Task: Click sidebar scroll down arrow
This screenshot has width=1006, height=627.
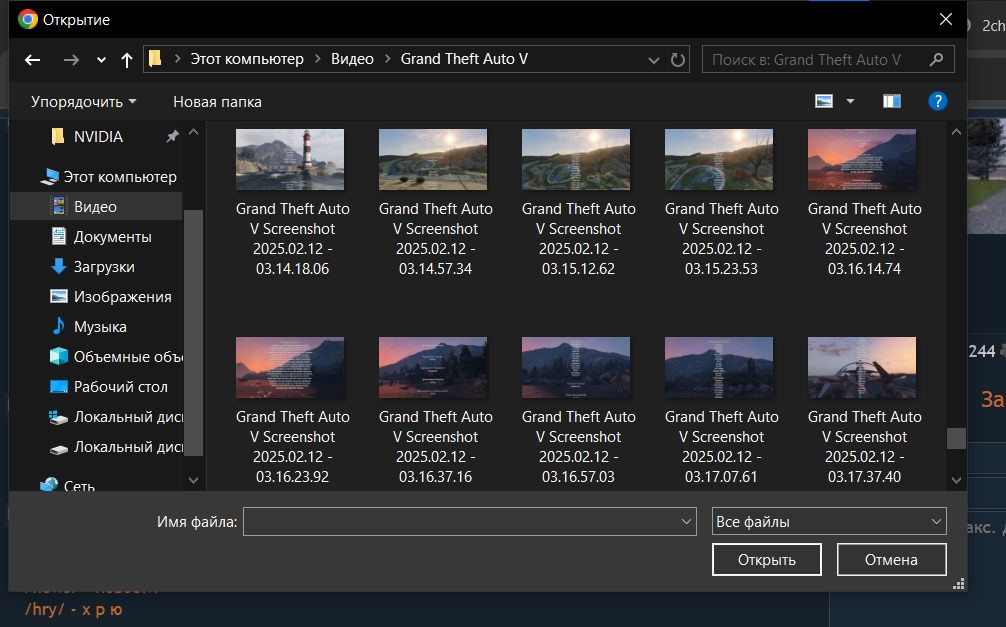Action: coord(193,480)
